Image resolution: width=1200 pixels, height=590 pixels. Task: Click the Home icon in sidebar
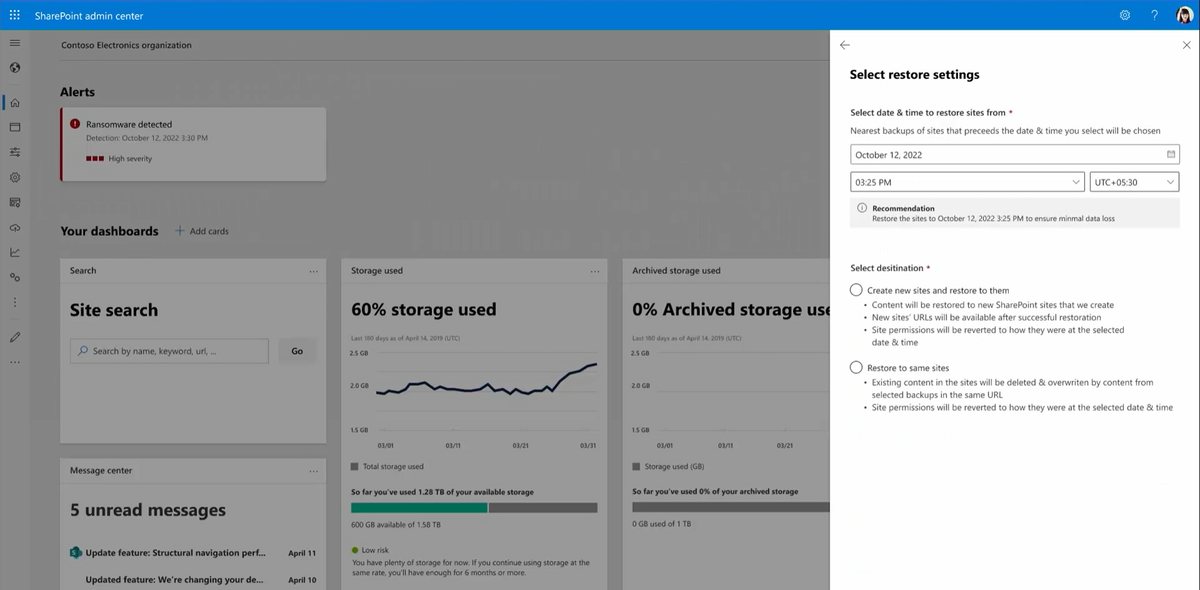pyautogui.click(x=14, y=102)
